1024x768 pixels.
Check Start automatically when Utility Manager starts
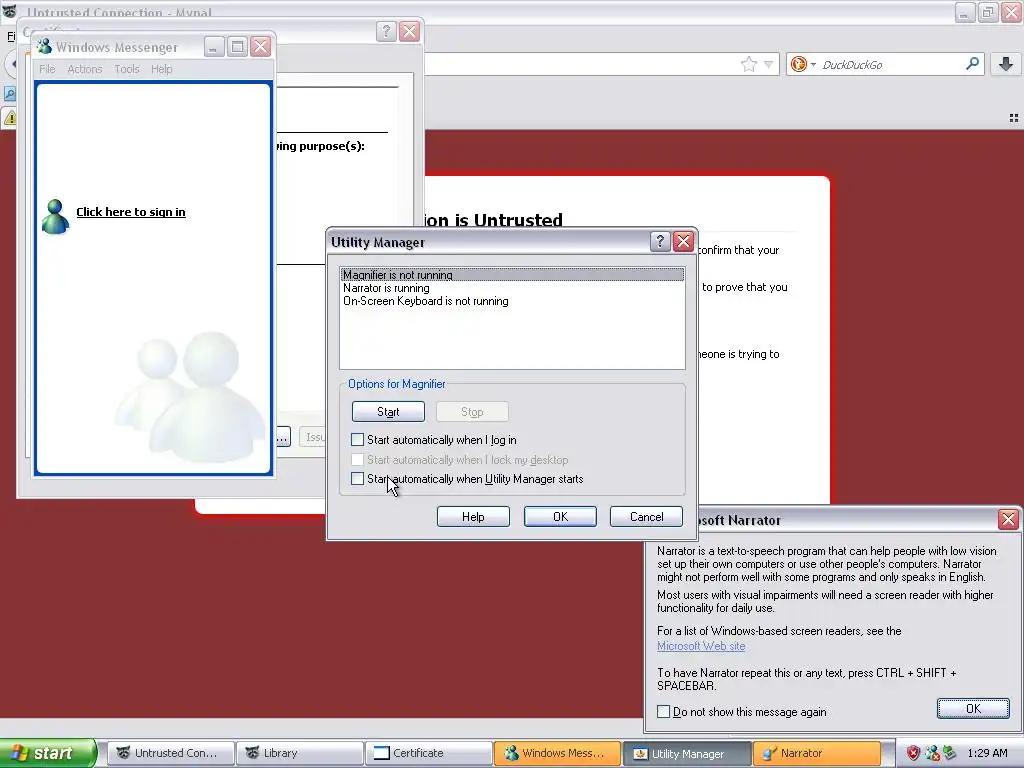[x=357, y=479]
